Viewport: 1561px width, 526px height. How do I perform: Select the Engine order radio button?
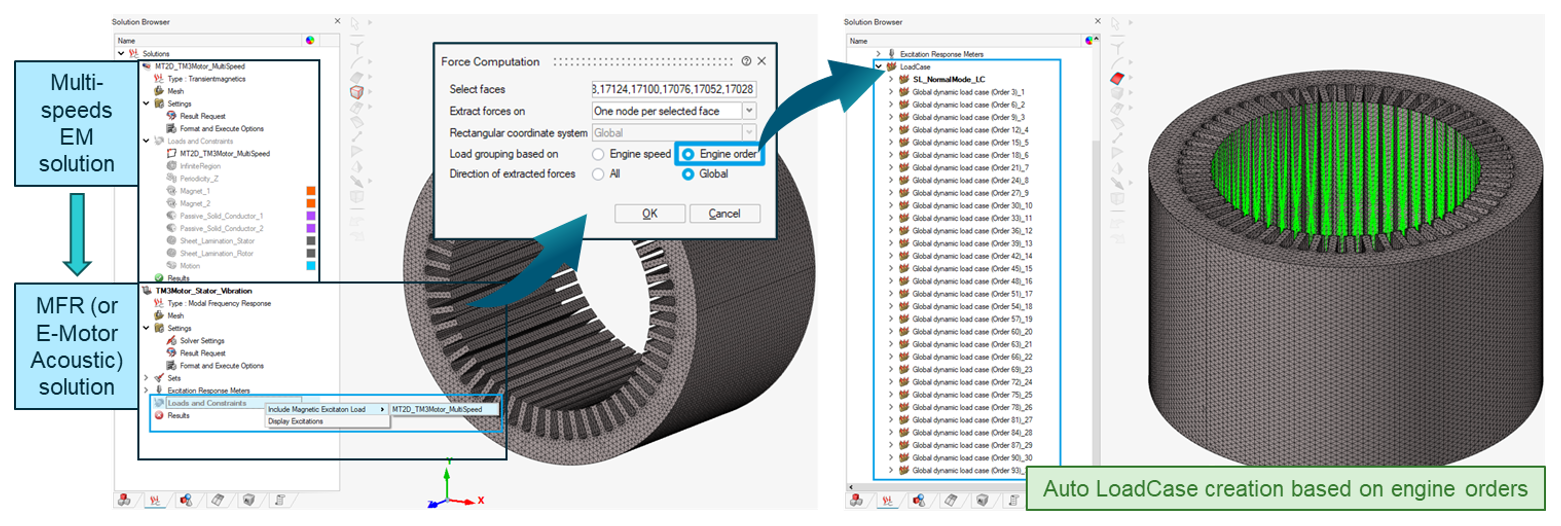(687, 155)
